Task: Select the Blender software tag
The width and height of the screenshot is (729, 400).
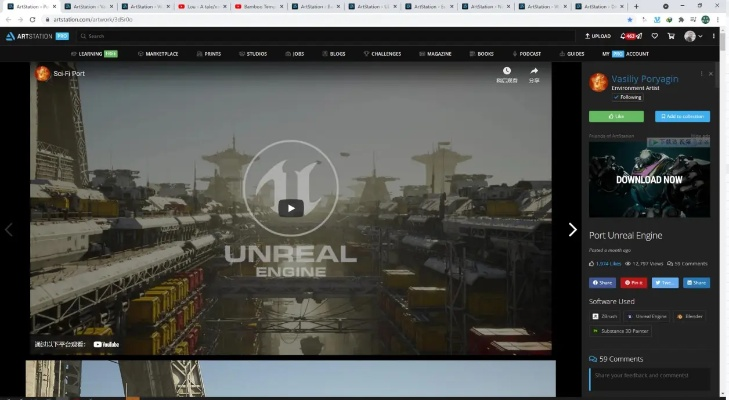Action: click(689, 316)
